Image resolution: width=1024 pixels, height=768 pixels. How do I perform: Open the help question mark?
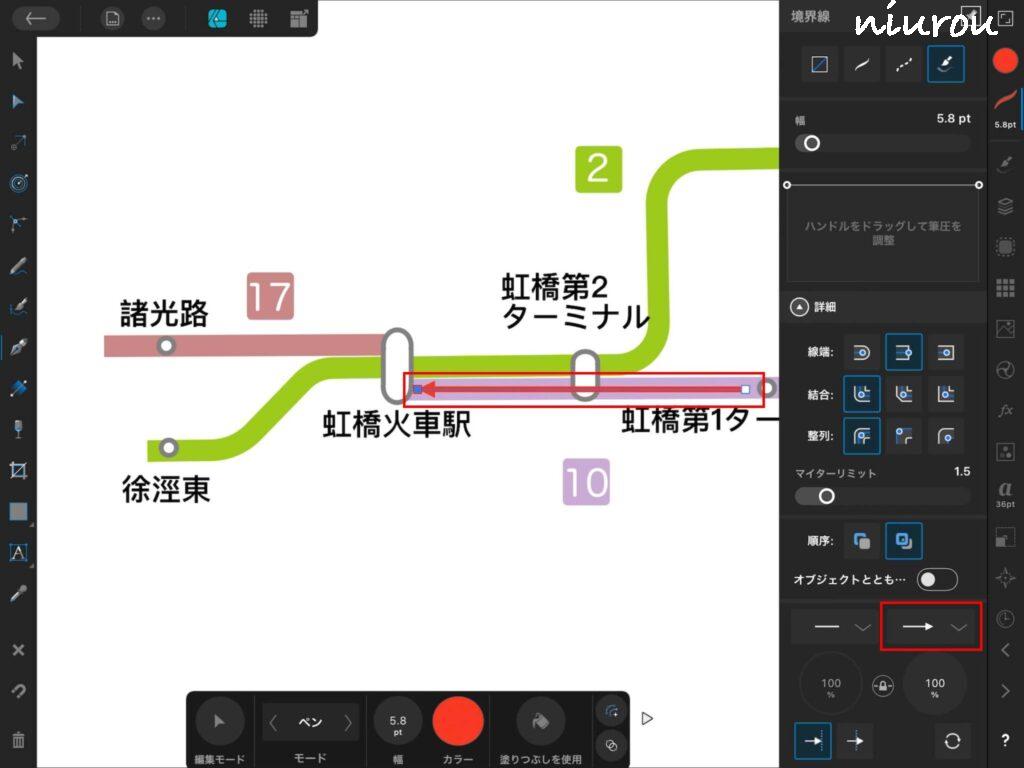click(x=1005, y=740)
